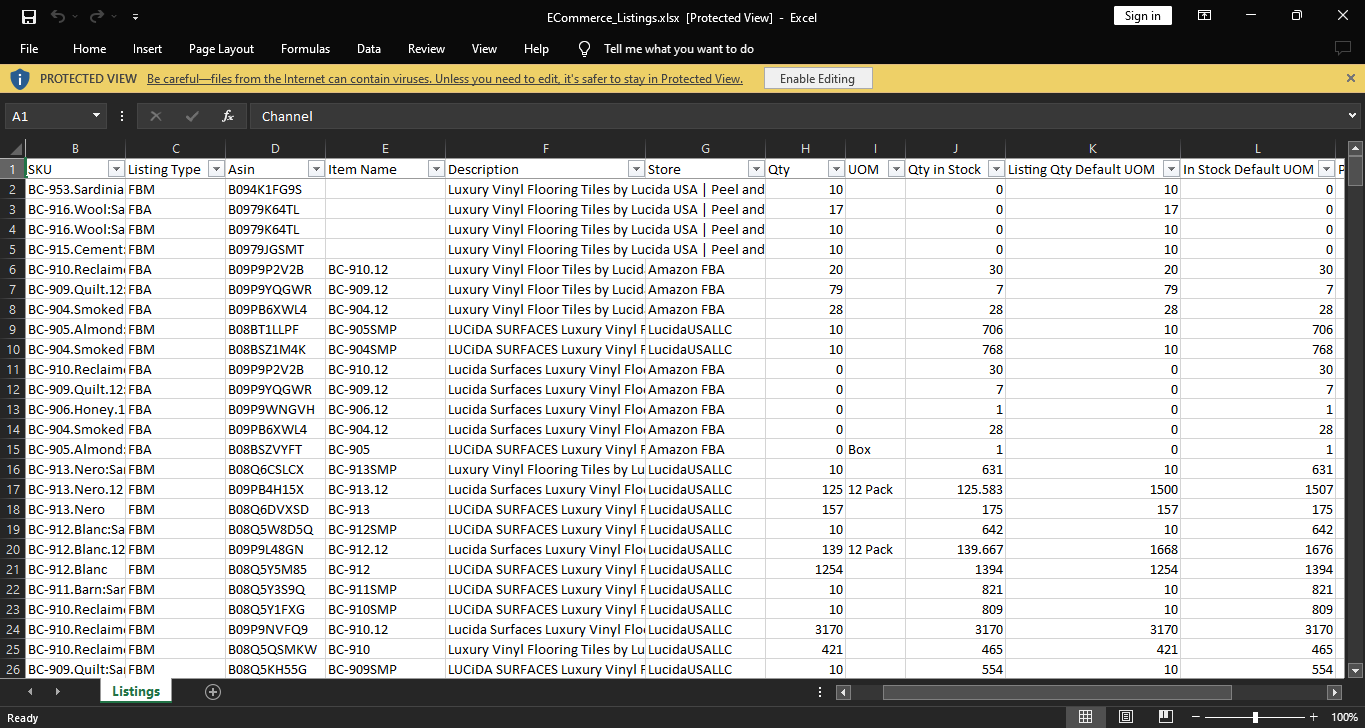Click the zoom slider handle

1255,717
